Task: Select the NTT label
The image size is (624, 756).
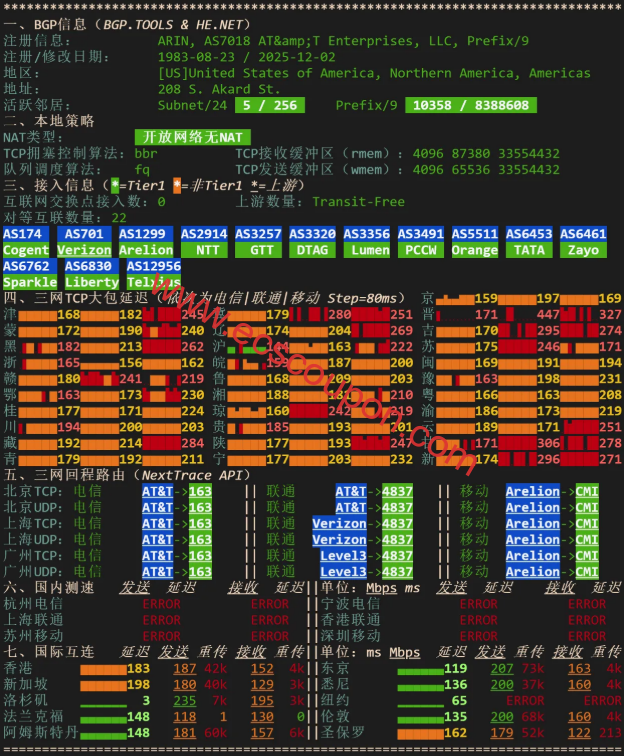Action: [204, 250]
